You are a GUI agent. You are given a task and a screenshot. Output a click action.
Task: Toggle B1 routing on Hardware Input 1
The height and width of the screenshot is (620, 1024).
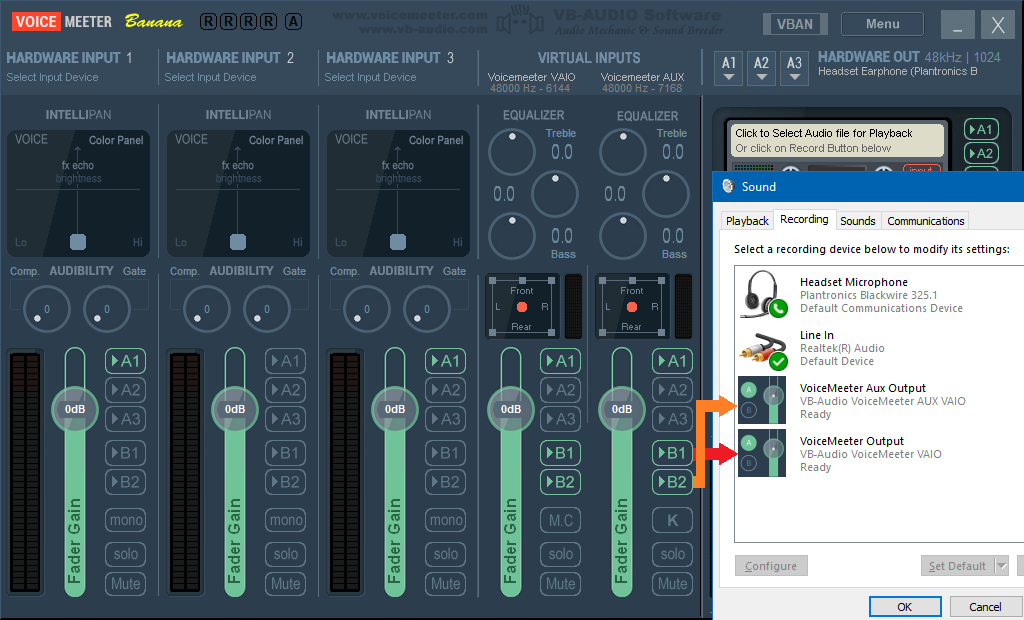(x=125, y=453)
